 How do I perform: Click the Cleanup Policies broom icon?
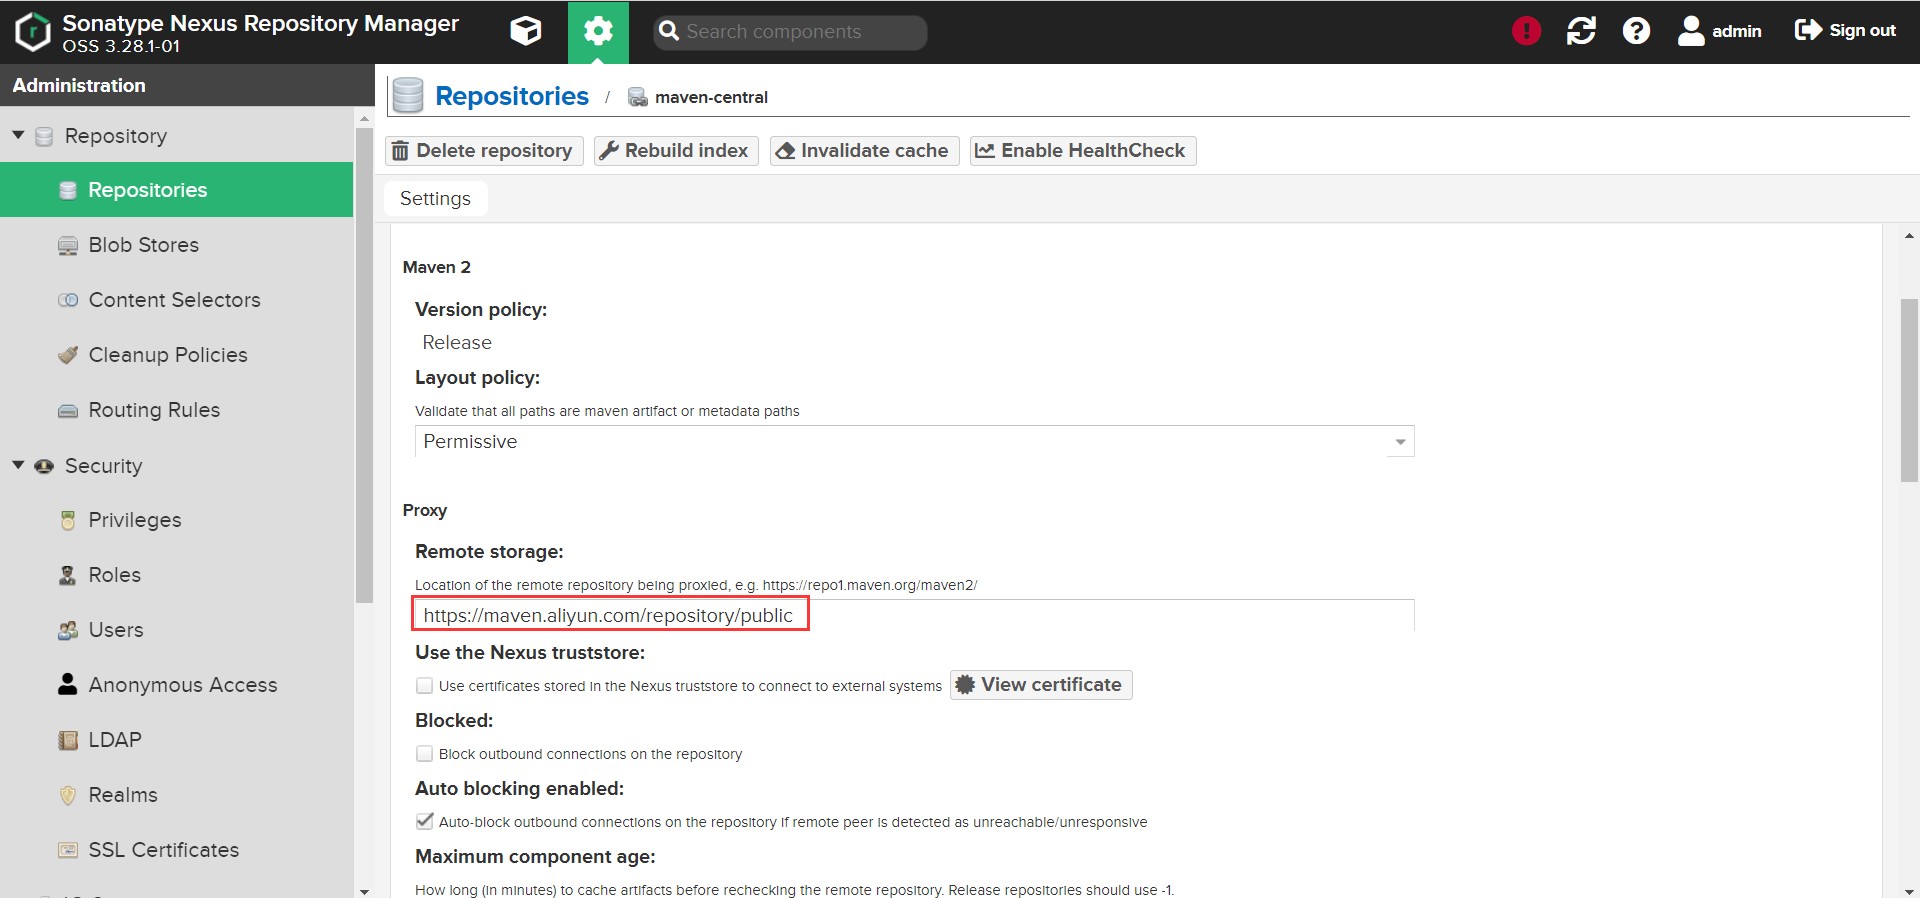(x=68, y=355)
